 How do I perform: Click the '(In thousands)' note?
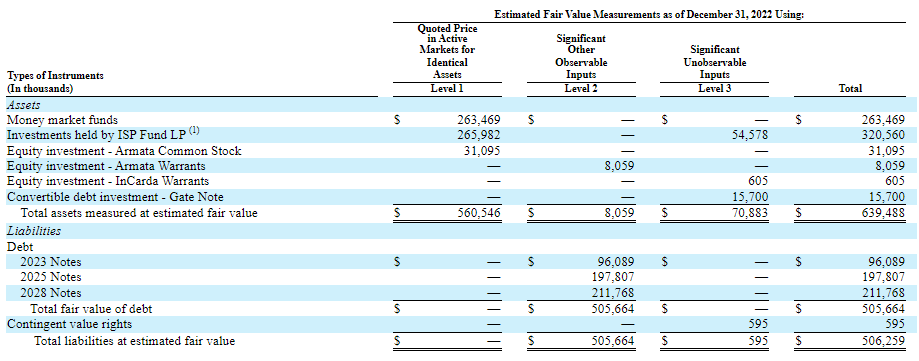coord(39,88)
